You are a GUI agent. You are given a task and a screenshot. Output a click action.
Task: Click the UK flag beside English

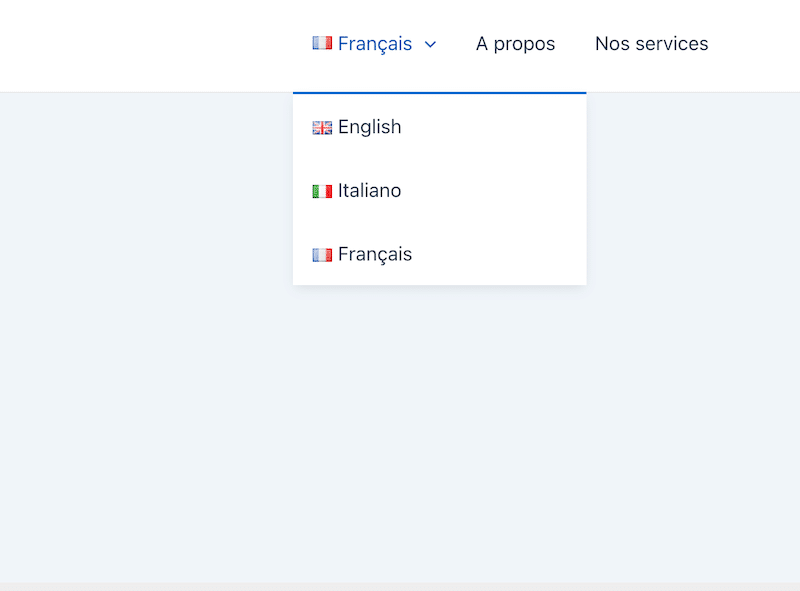click(322, 127)
